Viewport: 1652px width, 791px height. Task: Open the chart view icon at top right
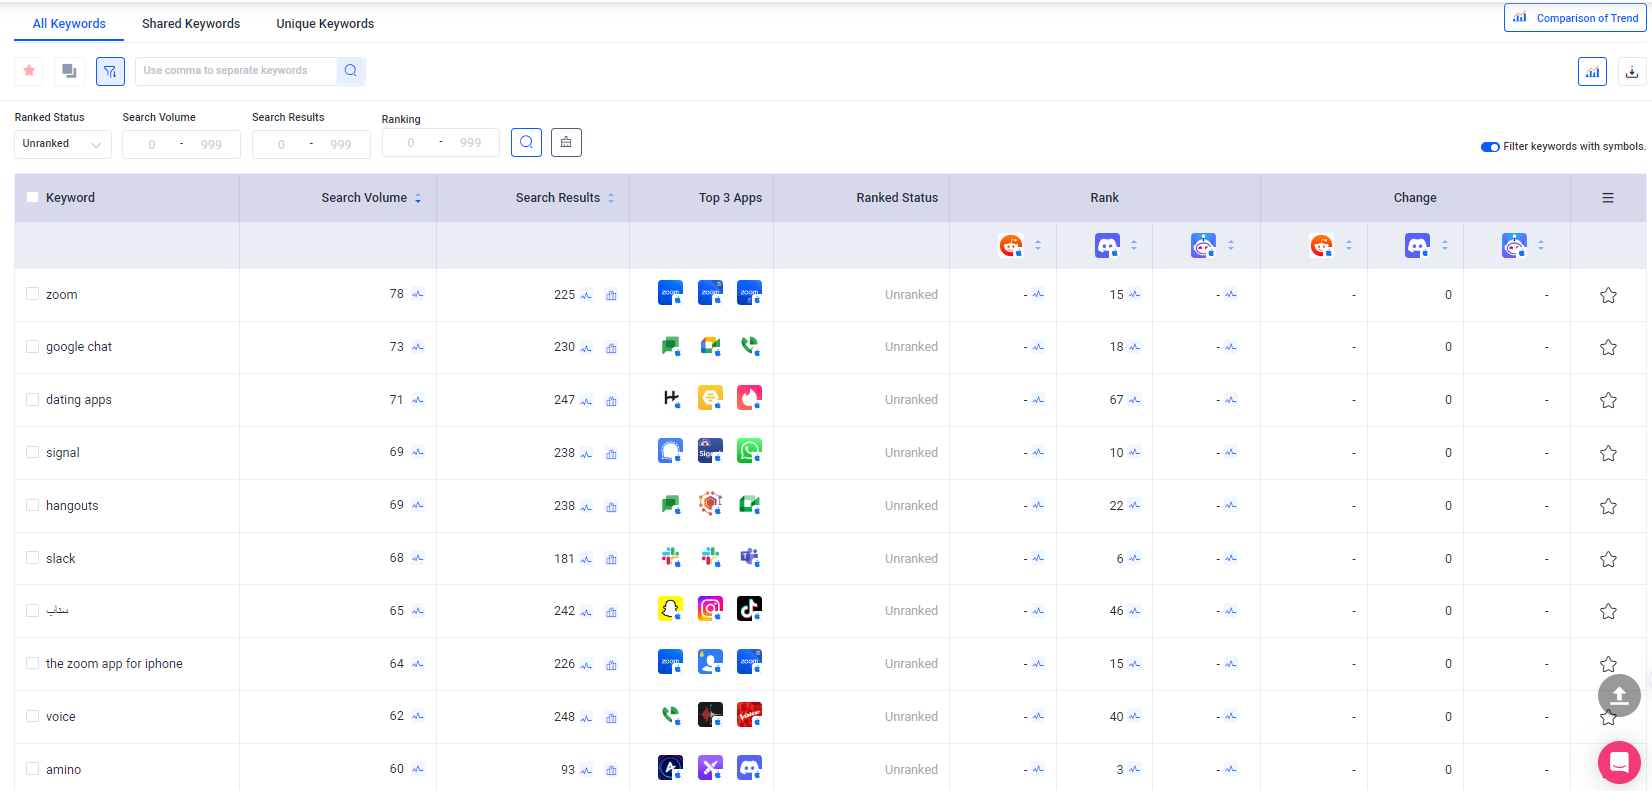tap(1592, 72)
